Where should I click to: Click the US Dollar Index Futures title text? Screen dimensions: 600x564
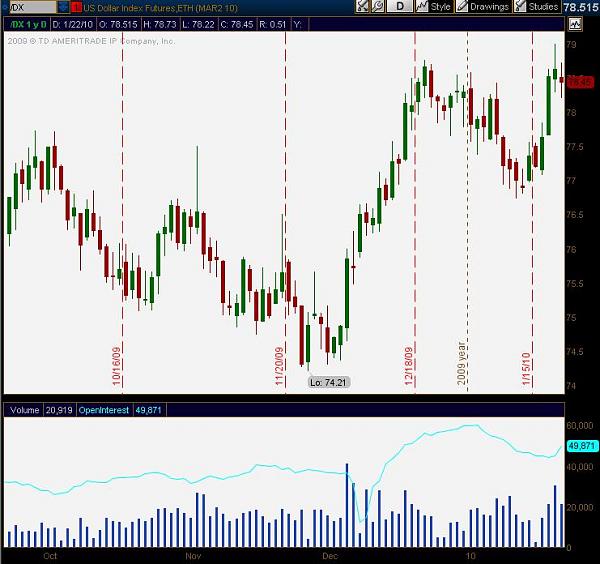pyautogui.click(x=160, y=7)
